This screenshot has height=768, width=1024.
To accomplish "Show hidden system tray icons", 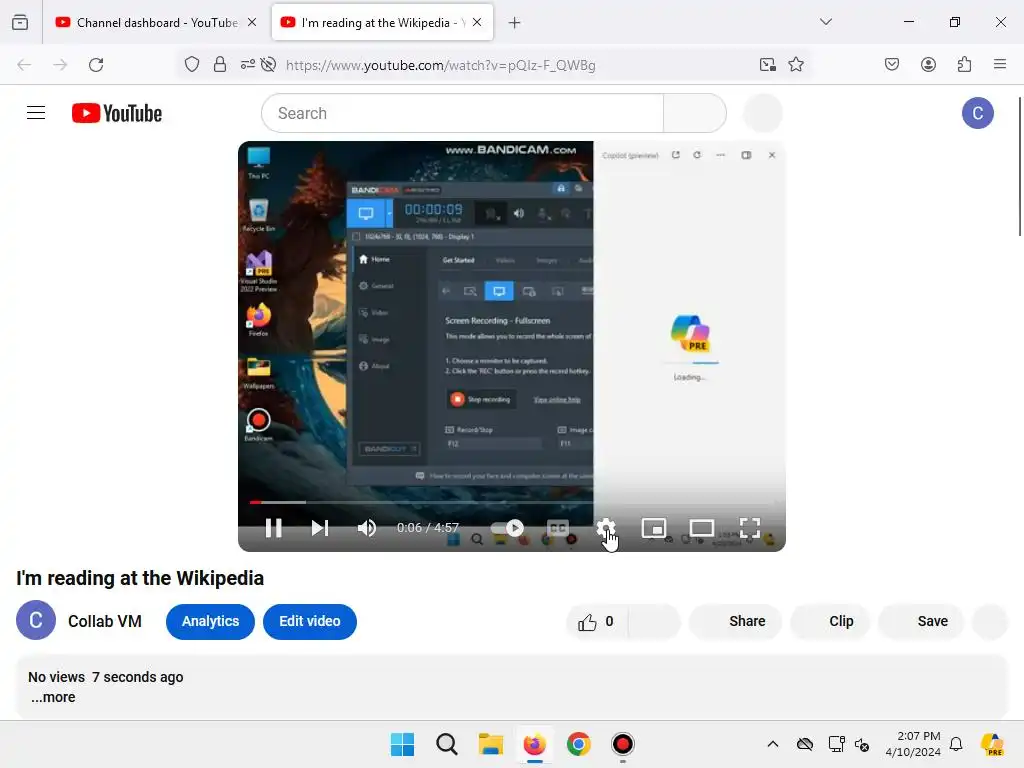I will click(x=773, y=744).
